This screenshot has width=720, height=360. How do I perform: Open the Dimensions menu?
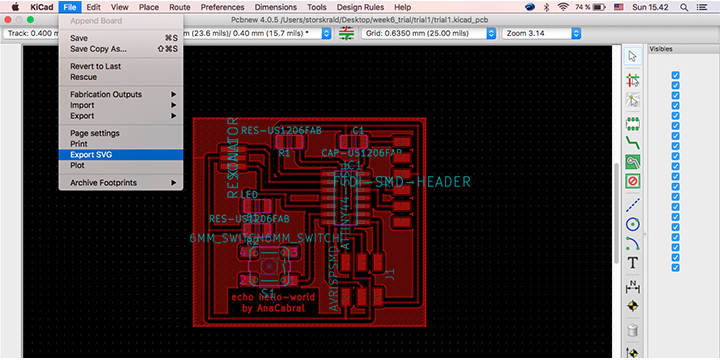click(x=276, y=7)
